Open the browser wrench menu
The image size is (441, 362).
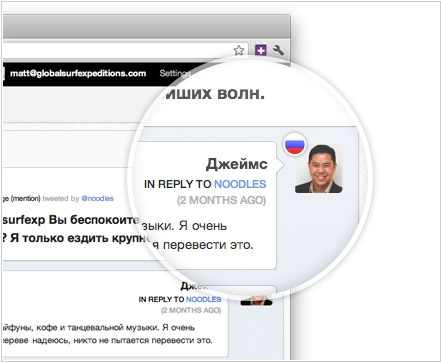tap(279, 50)
